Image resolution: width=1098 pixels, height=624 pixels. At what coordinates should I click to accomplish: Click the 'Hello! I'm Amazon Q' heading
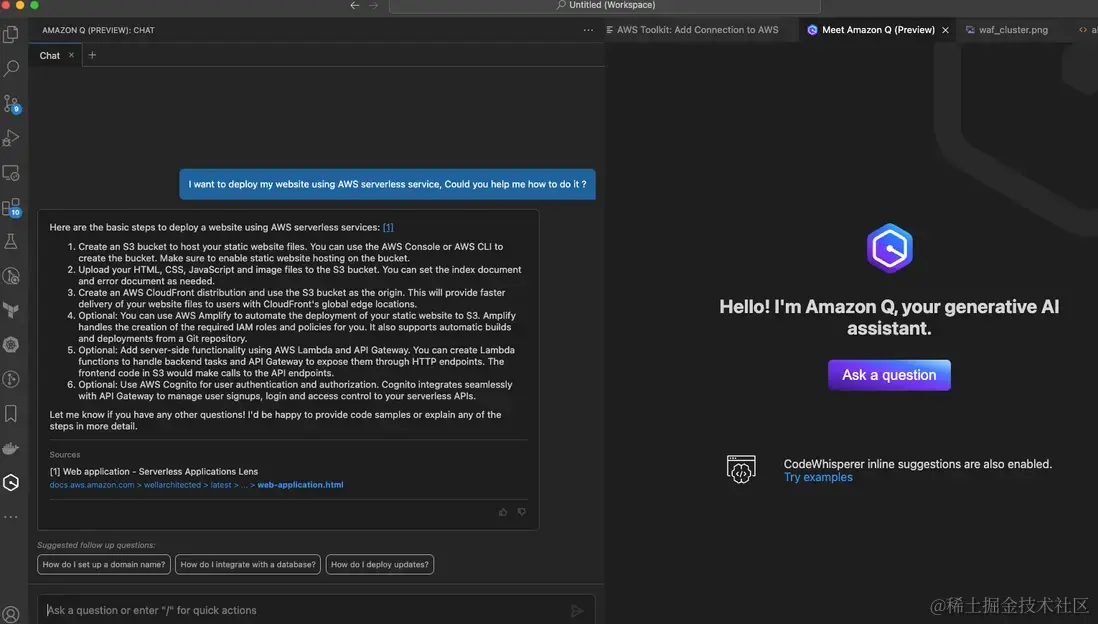[x=889, y=317]
